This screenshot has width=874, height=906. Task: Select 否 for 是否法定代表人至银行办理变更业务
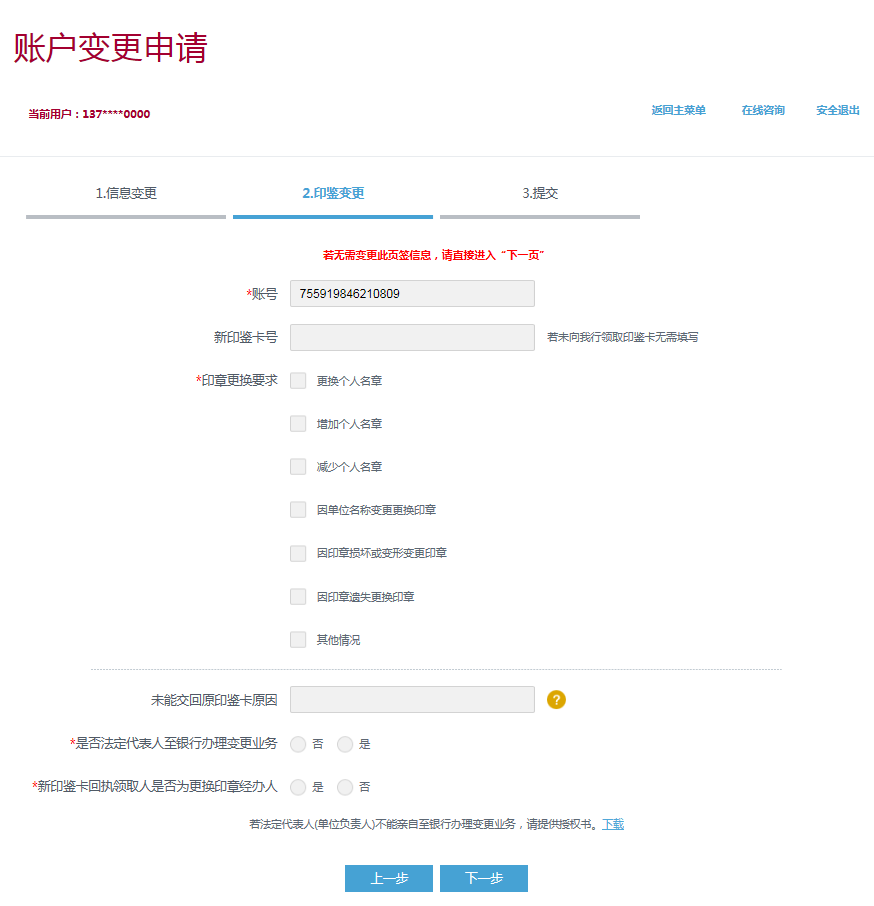(298, 744)
